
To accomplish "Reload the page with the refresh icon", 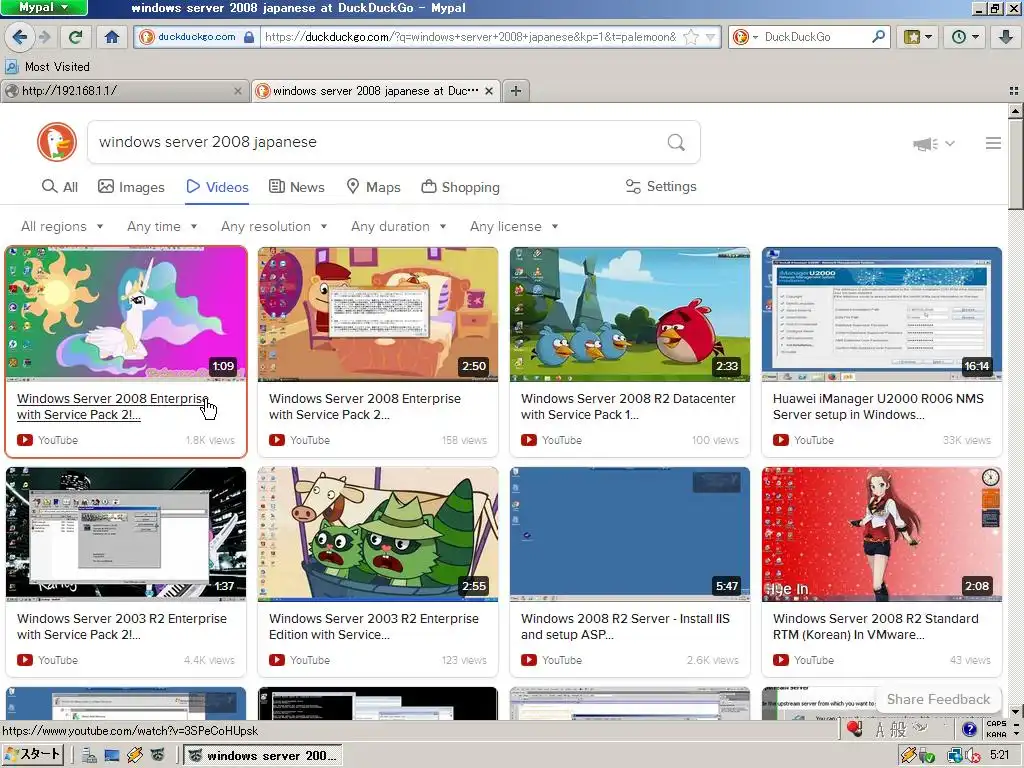I will tap(76, 37).
